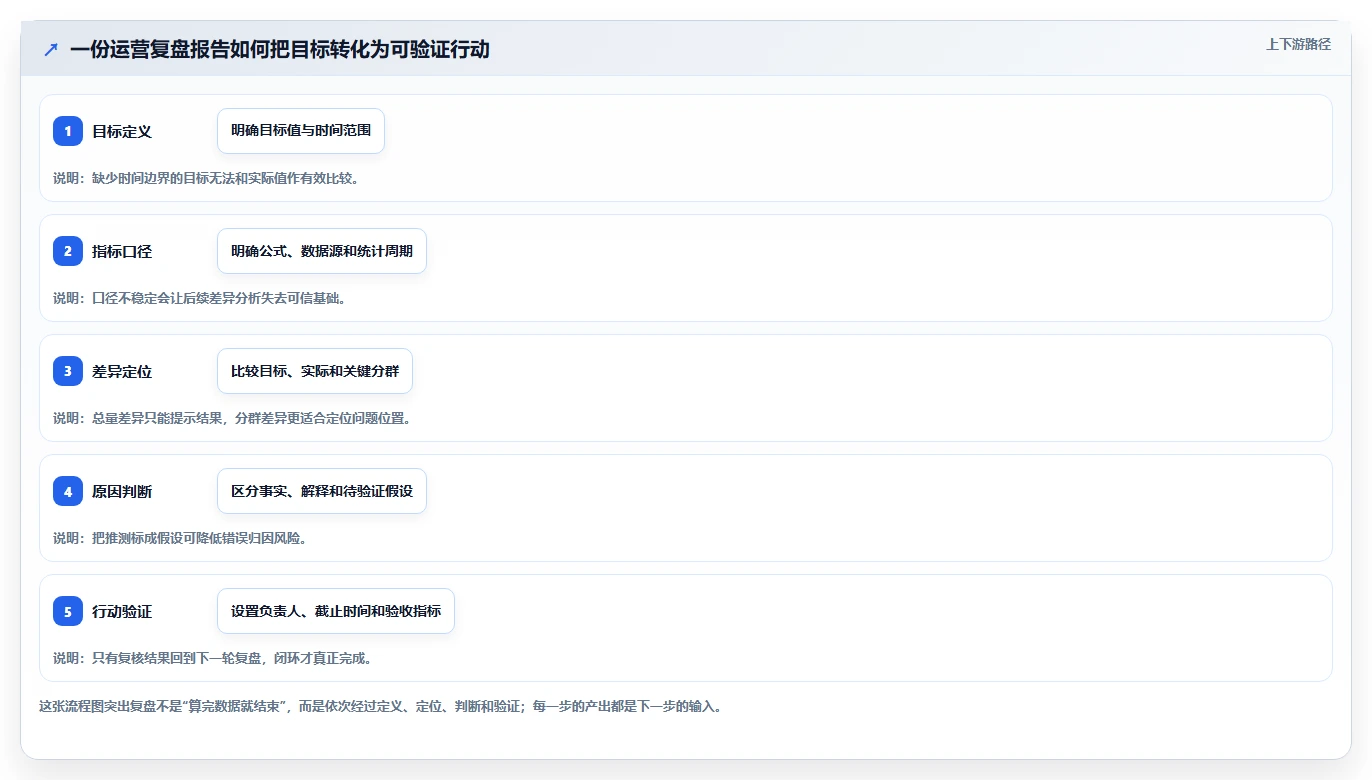Click the 原因判断 step title
The width and height of the screenshot is (1372, 780).
click(x=122, y=491)
